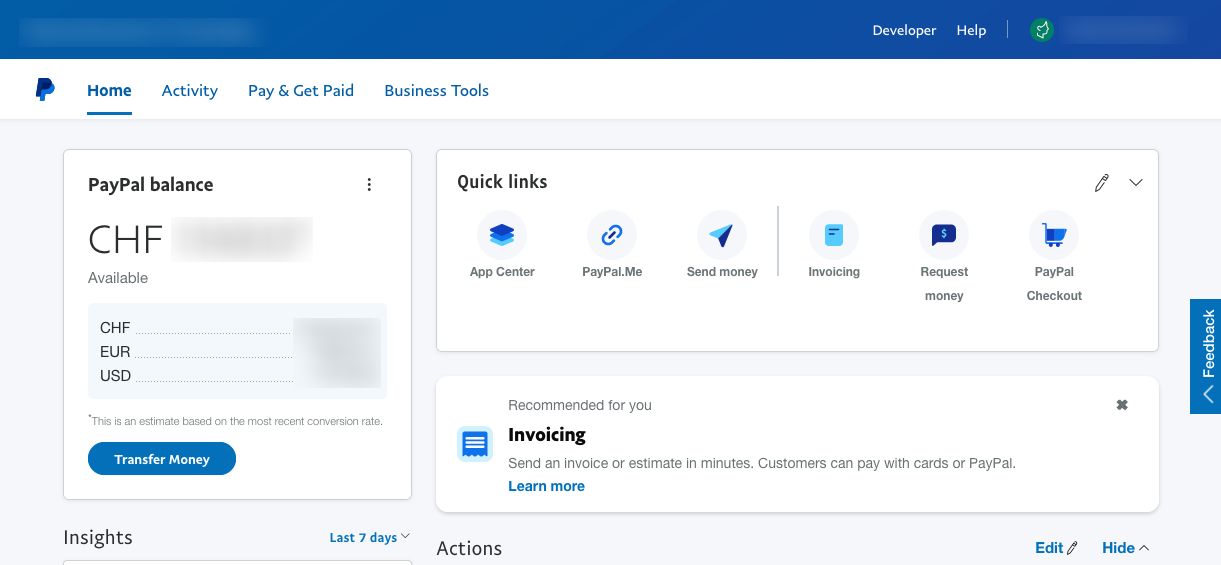Screen dimensions: 1221x565
Task: Collapse the Quick links panel chevron
Action: click(x=1136, y=183)
